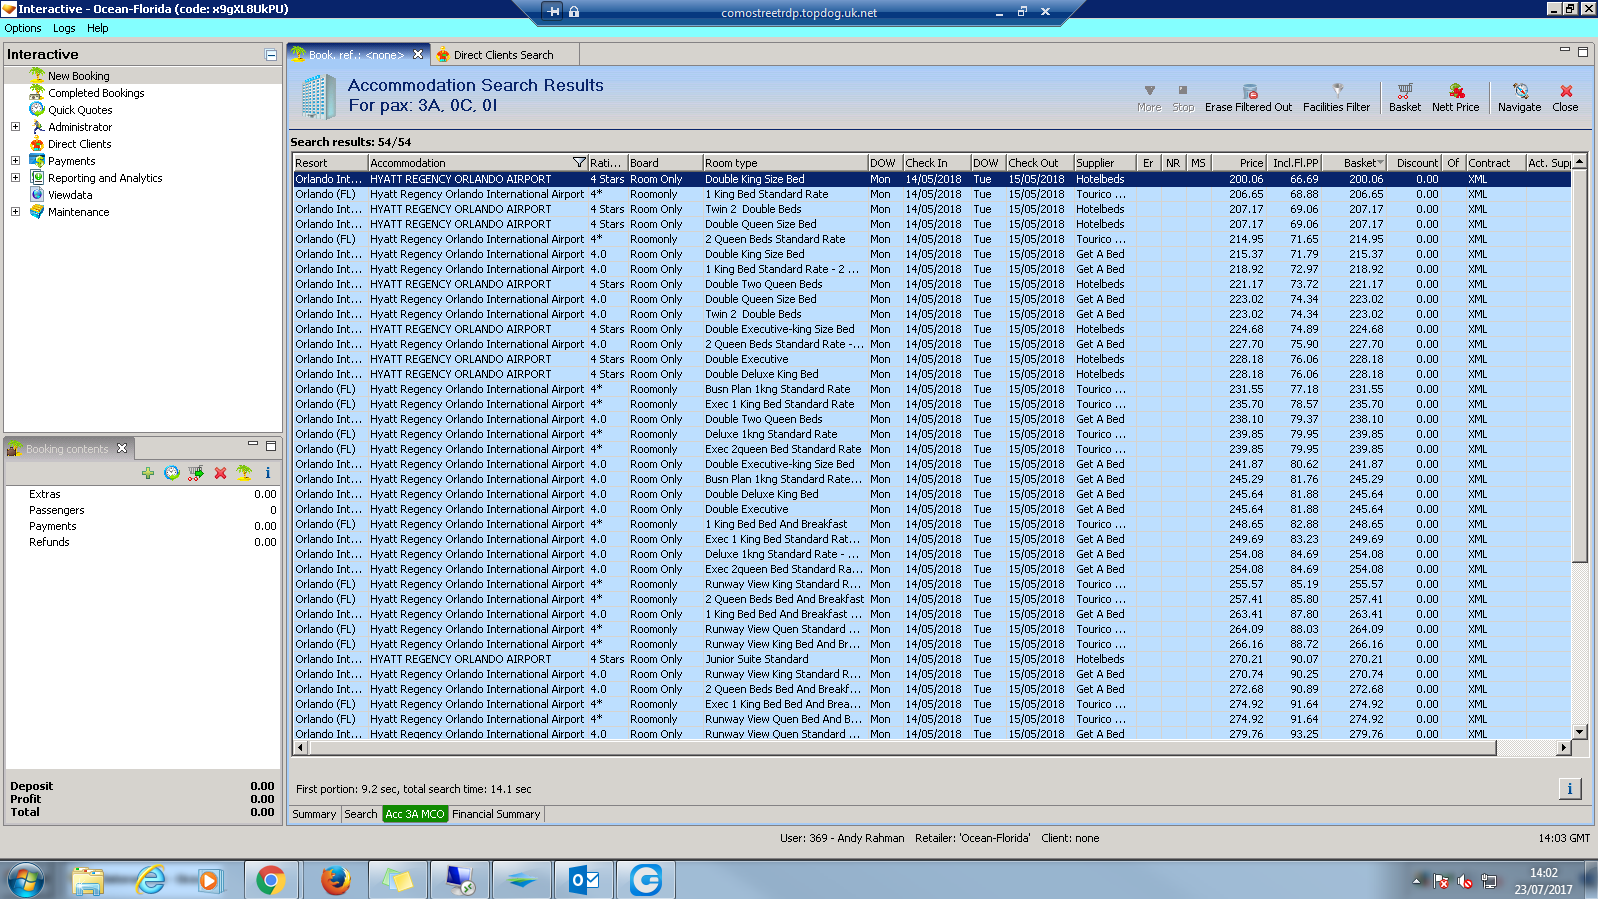
Task: Click Basket column sort arrow
Action: (1380, 162)
